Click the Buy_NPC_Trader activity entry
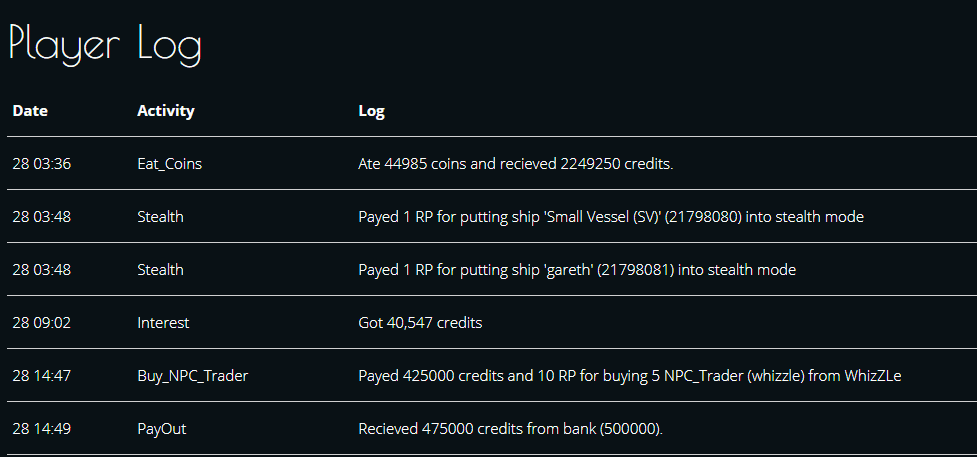This screenshot has width=977, height=457. pyautogui.click(x=193, y=377)
